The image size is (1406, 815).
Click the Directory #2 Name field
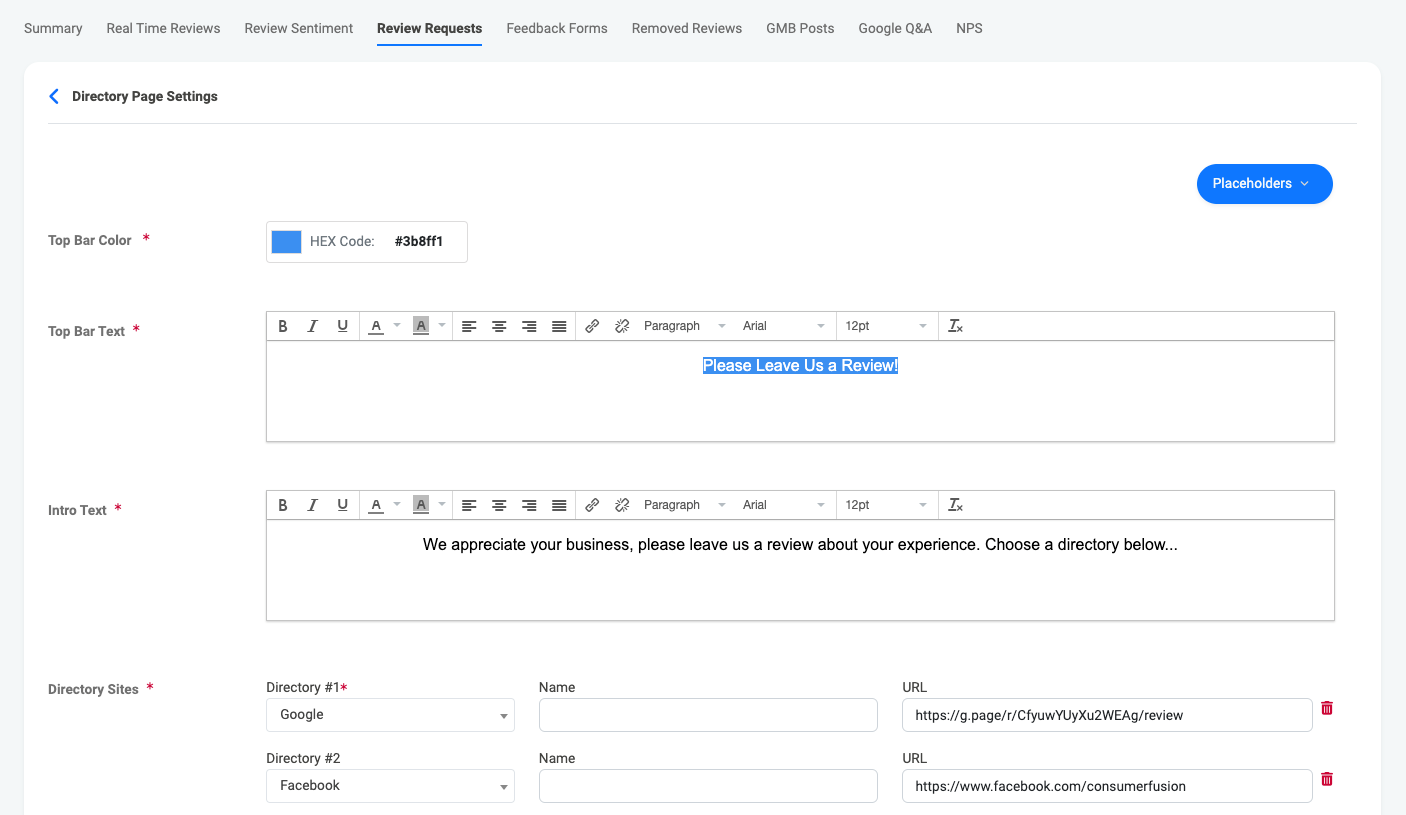coord(708,786)
